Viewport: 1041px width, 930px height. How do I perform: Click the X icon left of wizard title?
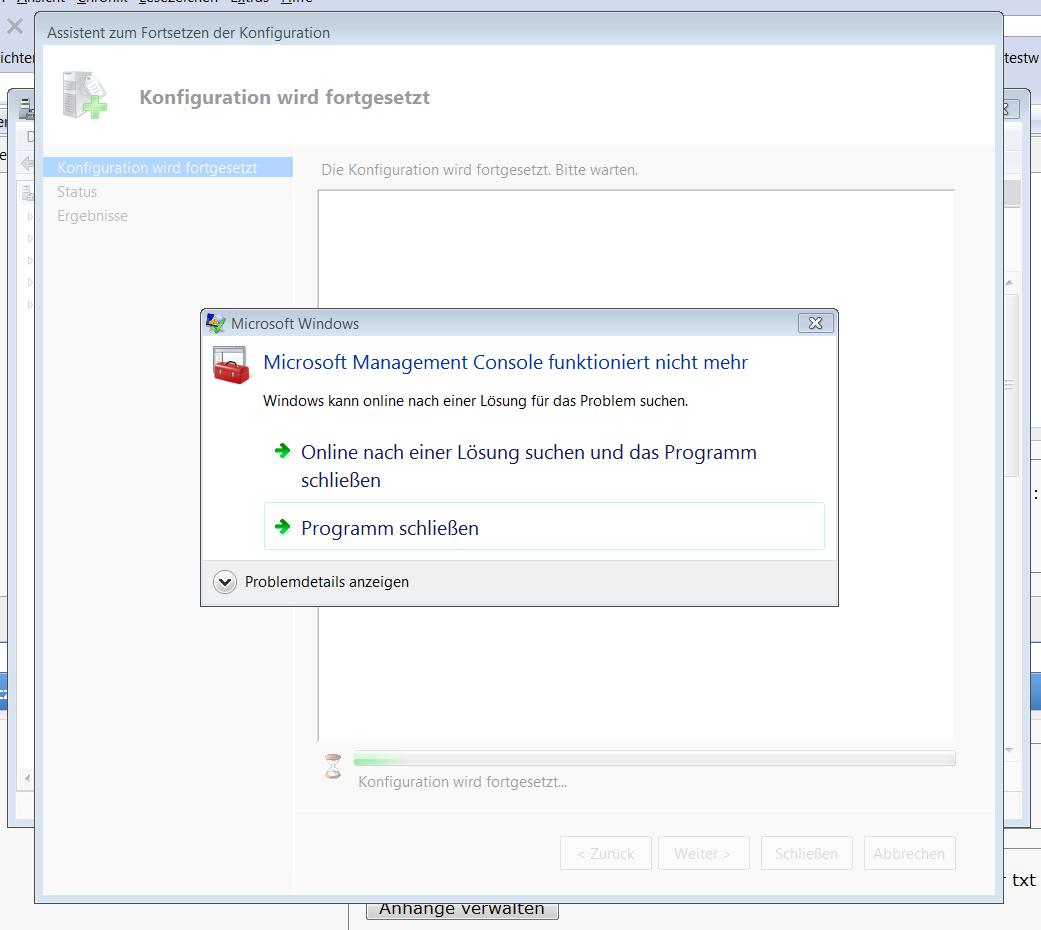pos(15,27)
